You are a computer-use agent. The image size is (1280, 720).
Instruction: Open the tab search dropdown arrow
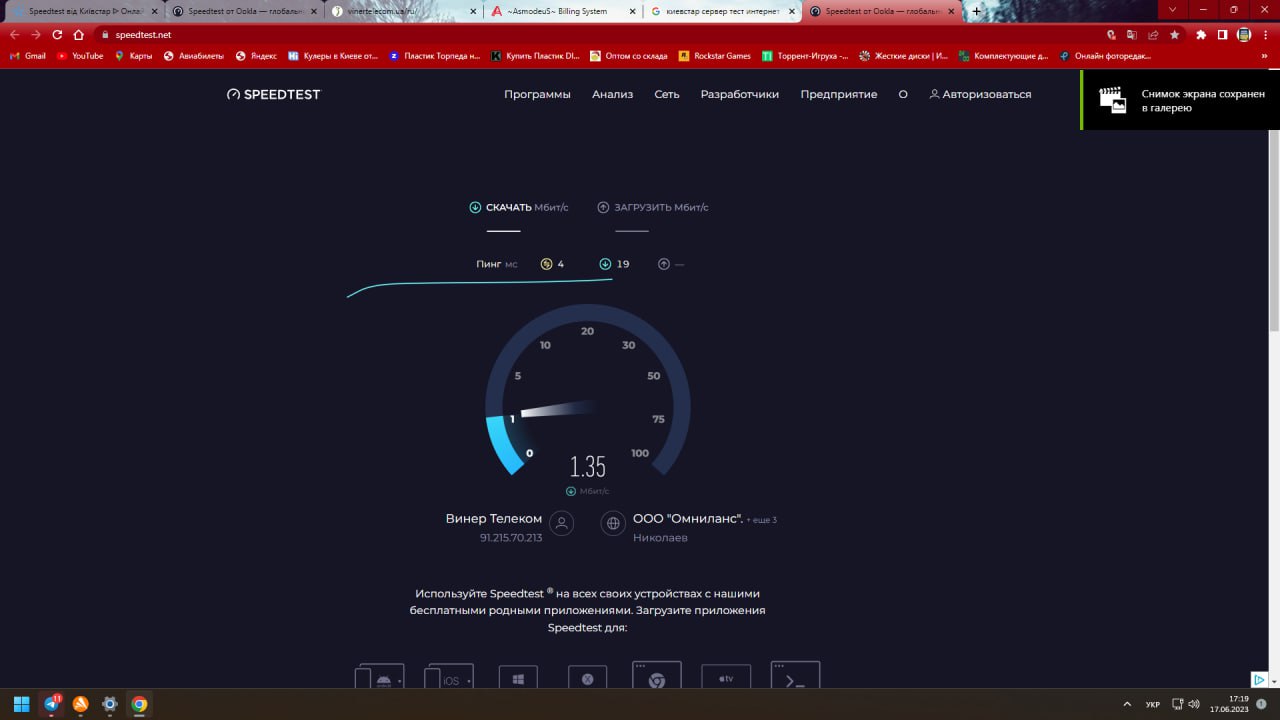coord(1173,10)
